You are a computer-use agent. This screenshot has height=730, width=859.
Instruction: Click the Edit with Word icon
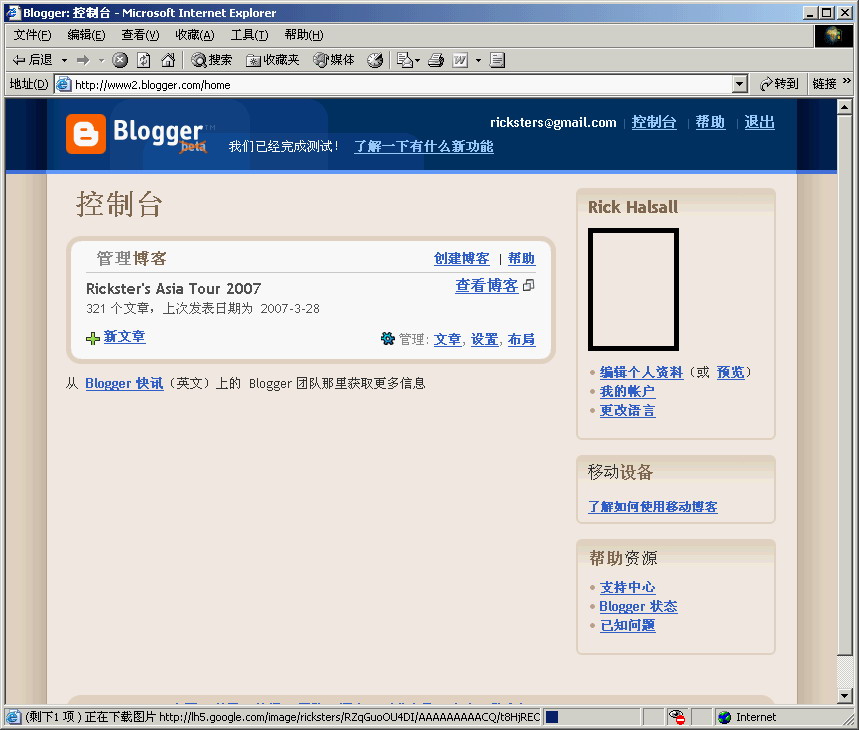[460, 60]
